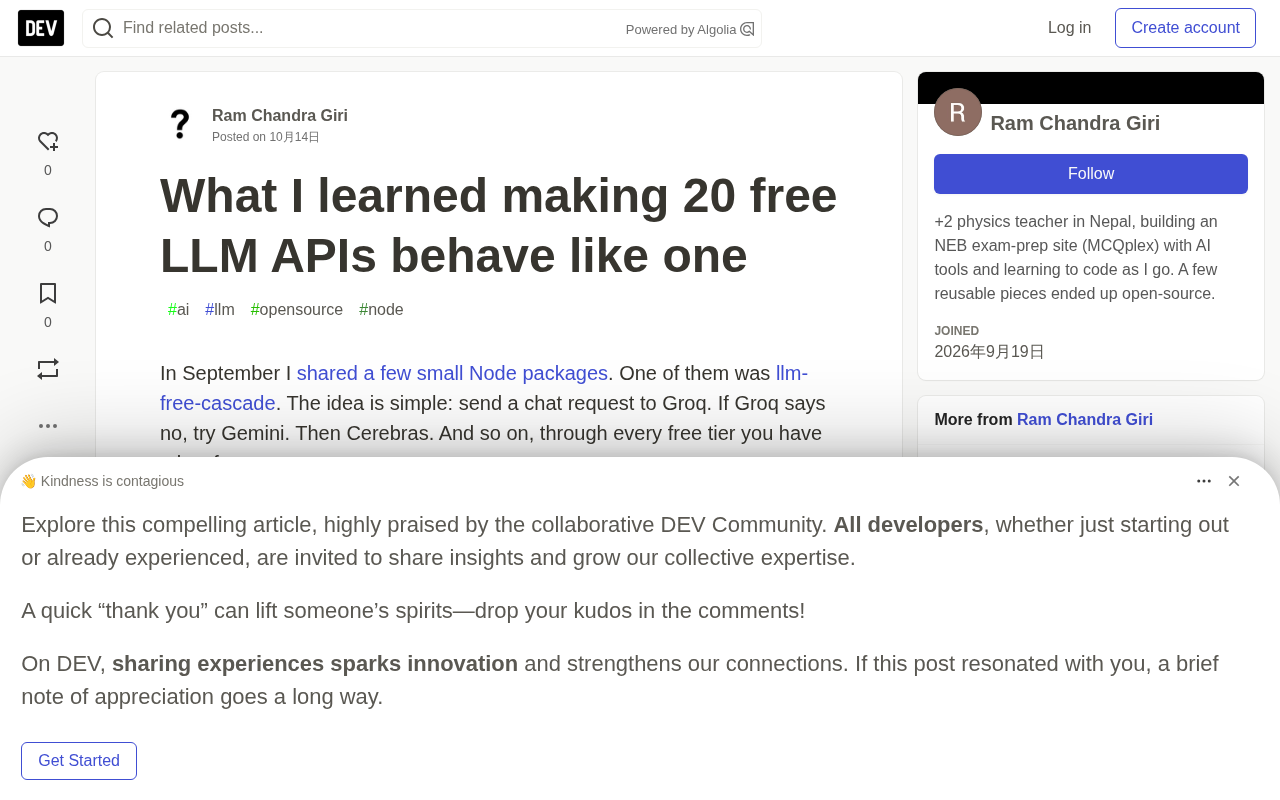Click the Get Started button
Screen dimensions: 1280x800
click(x=79, y=761)
